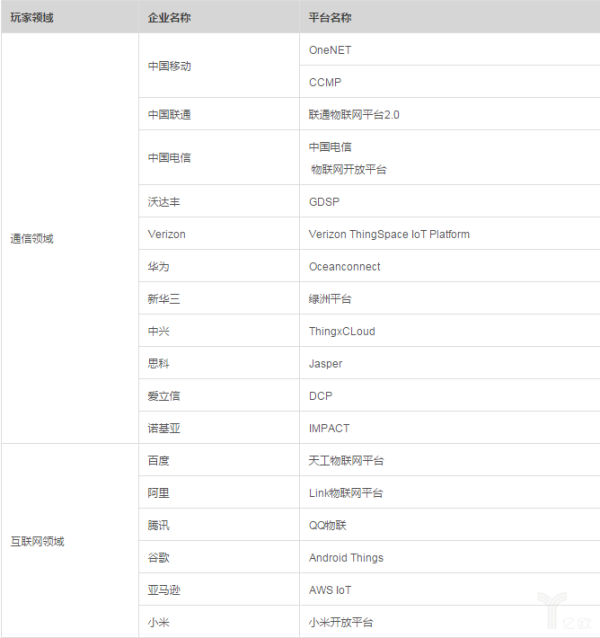Select the CCMP platform cell
Image resolution: width=600 pixels, height=638 pixels.
[x=326, y=82]
